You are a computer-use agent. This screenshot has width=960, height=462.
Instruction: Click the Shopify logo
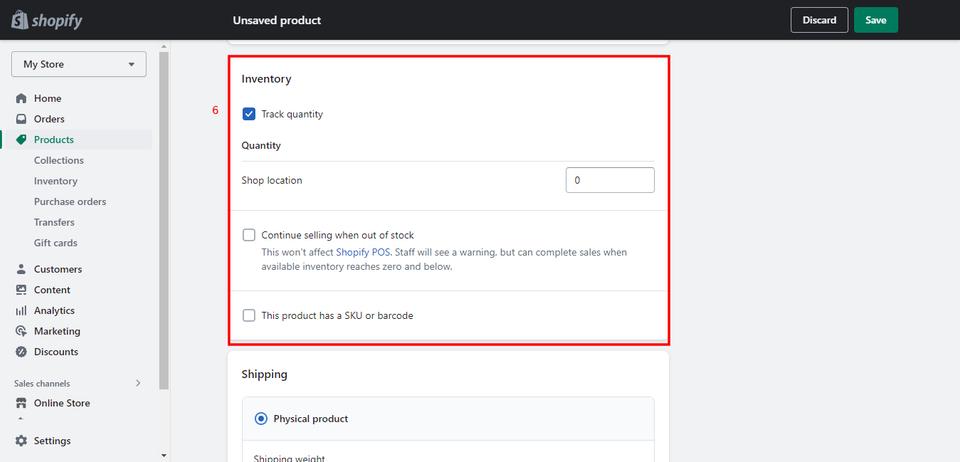(47, 20)
